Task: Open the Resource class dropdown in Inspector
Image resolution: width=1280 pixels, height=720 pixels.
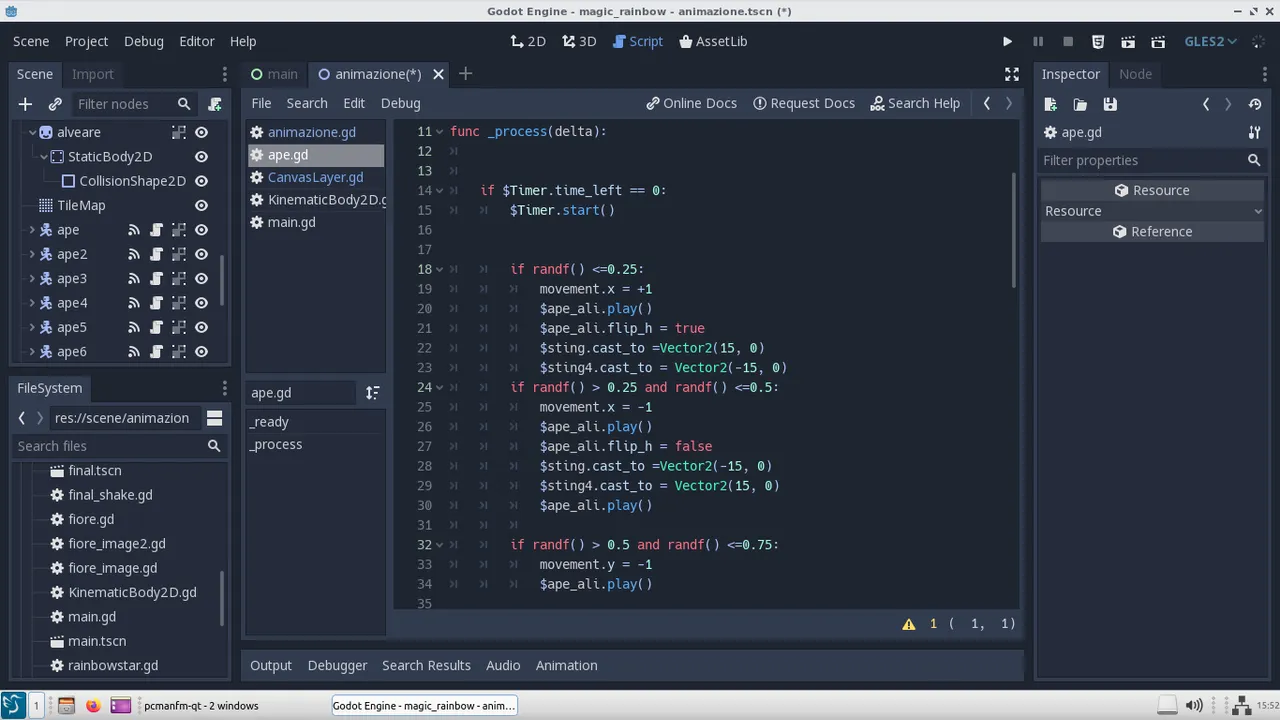Action: (1152, 211)
